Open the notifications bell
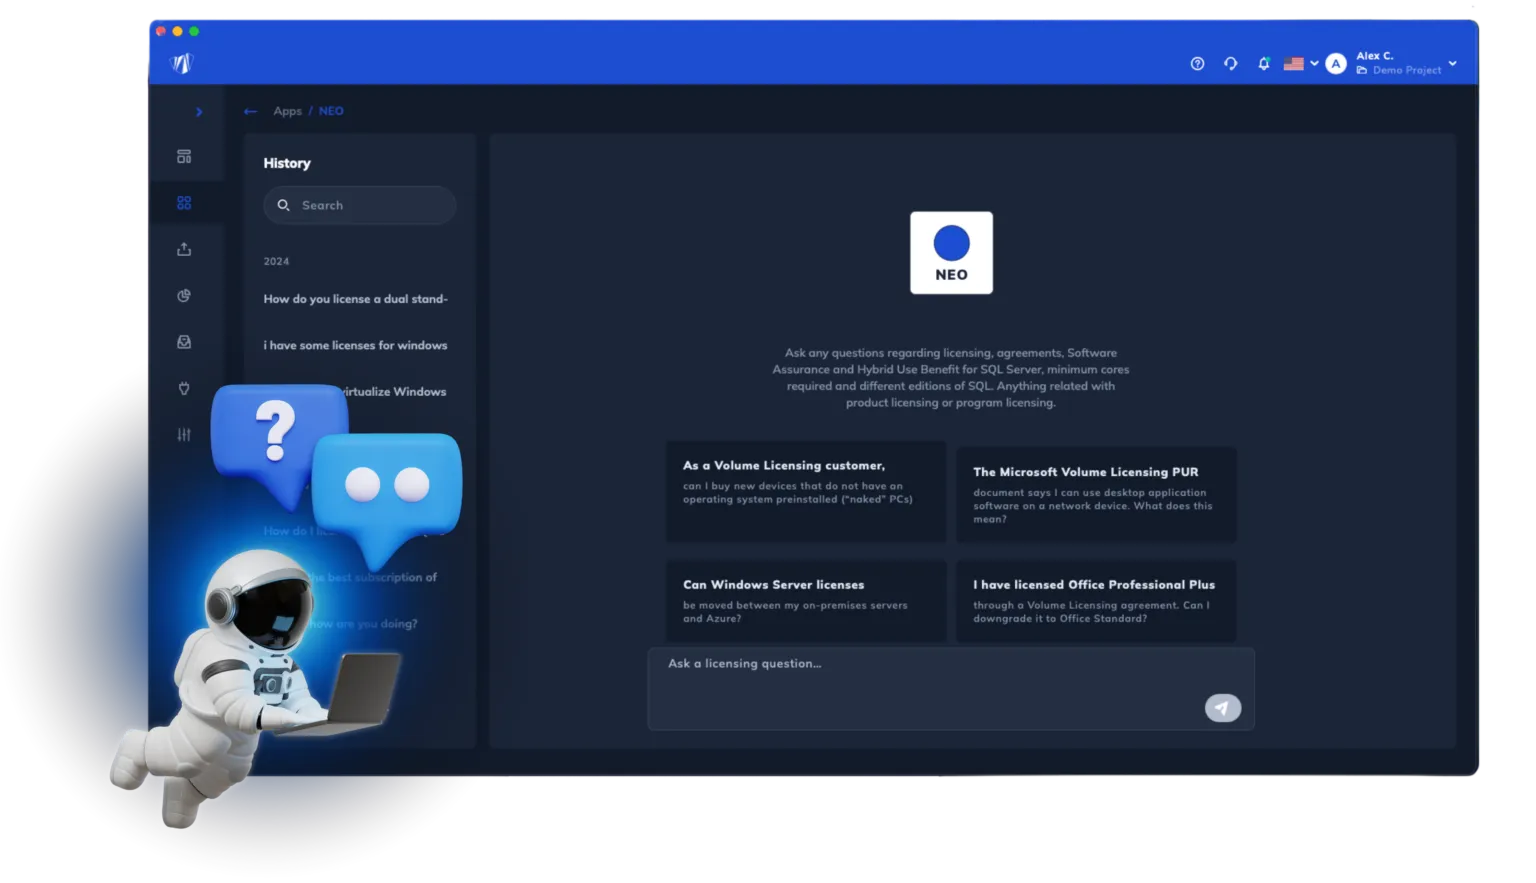Viewport: 1536px width, 883px height. coord(1263,64)
